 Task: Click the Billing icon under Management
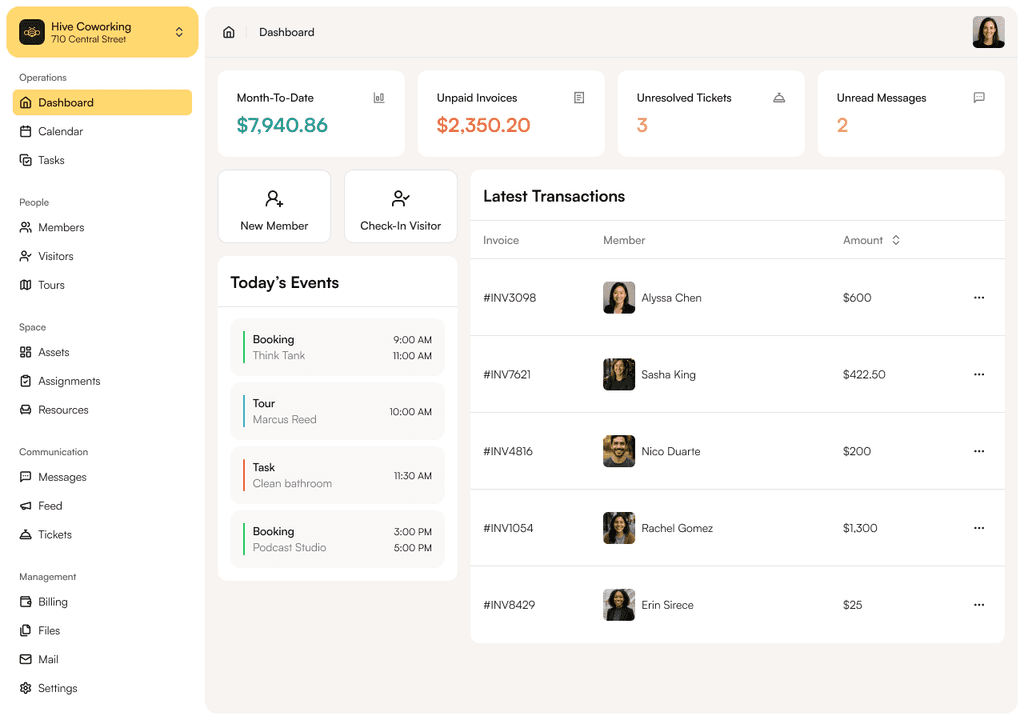24,602
